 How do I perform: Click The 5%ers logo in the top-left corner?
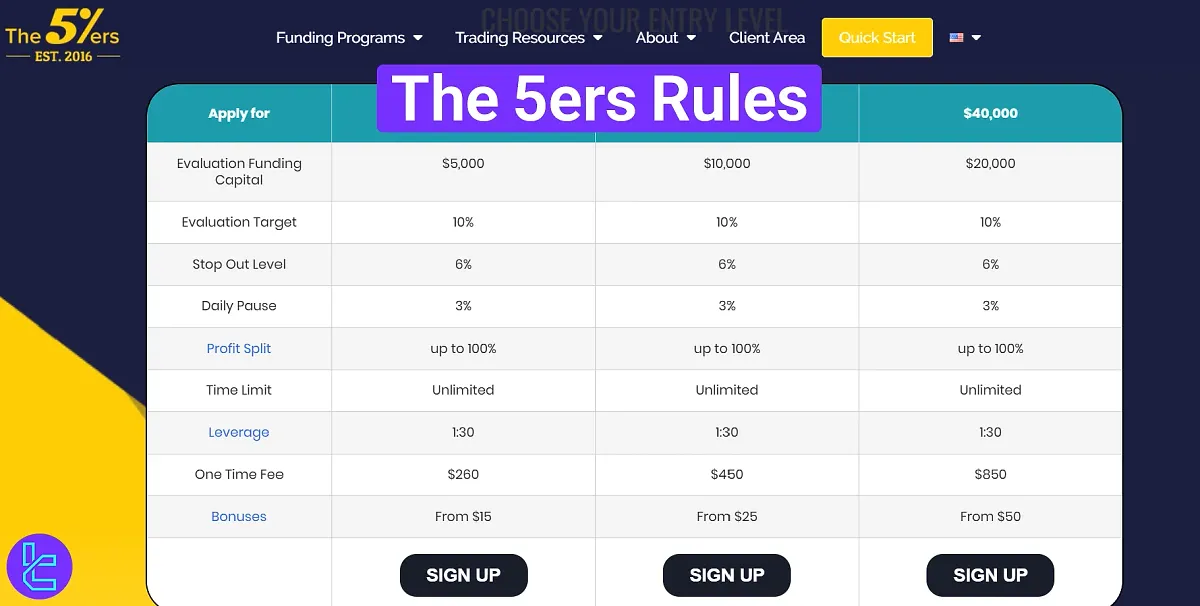pyautogui.click(x=62, y=35)
